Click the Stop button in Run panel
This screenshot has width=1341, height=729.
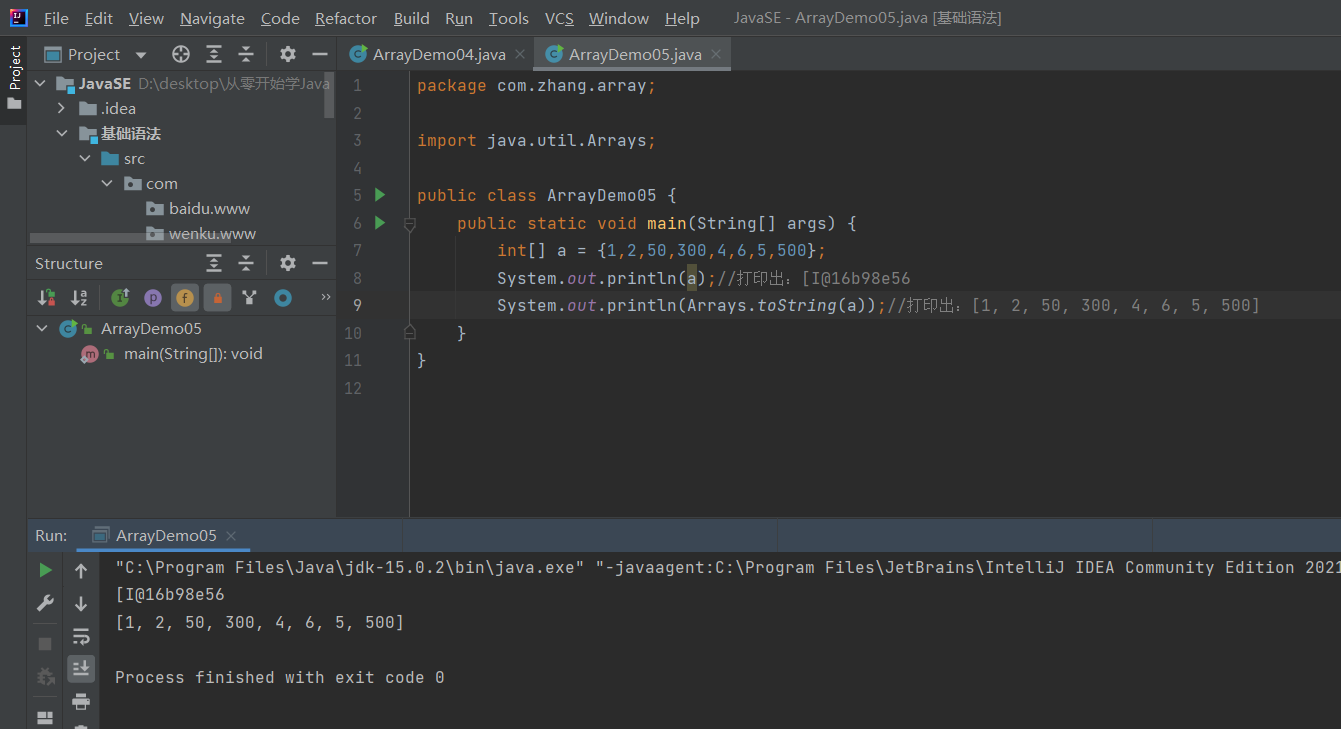[x=45, y=644]
